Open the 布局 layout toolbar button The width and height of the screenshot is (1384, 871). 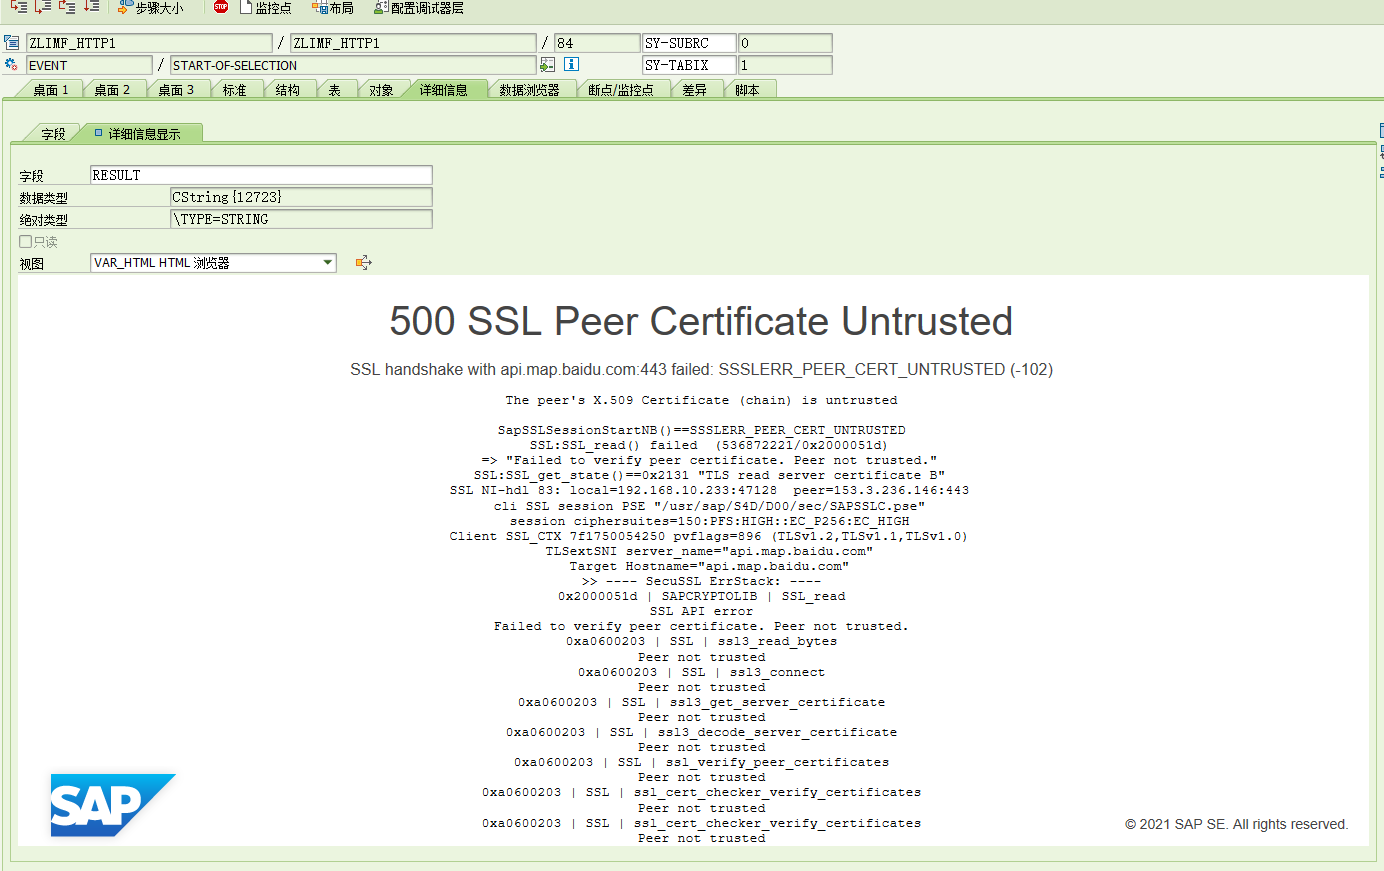pos(333,8)
